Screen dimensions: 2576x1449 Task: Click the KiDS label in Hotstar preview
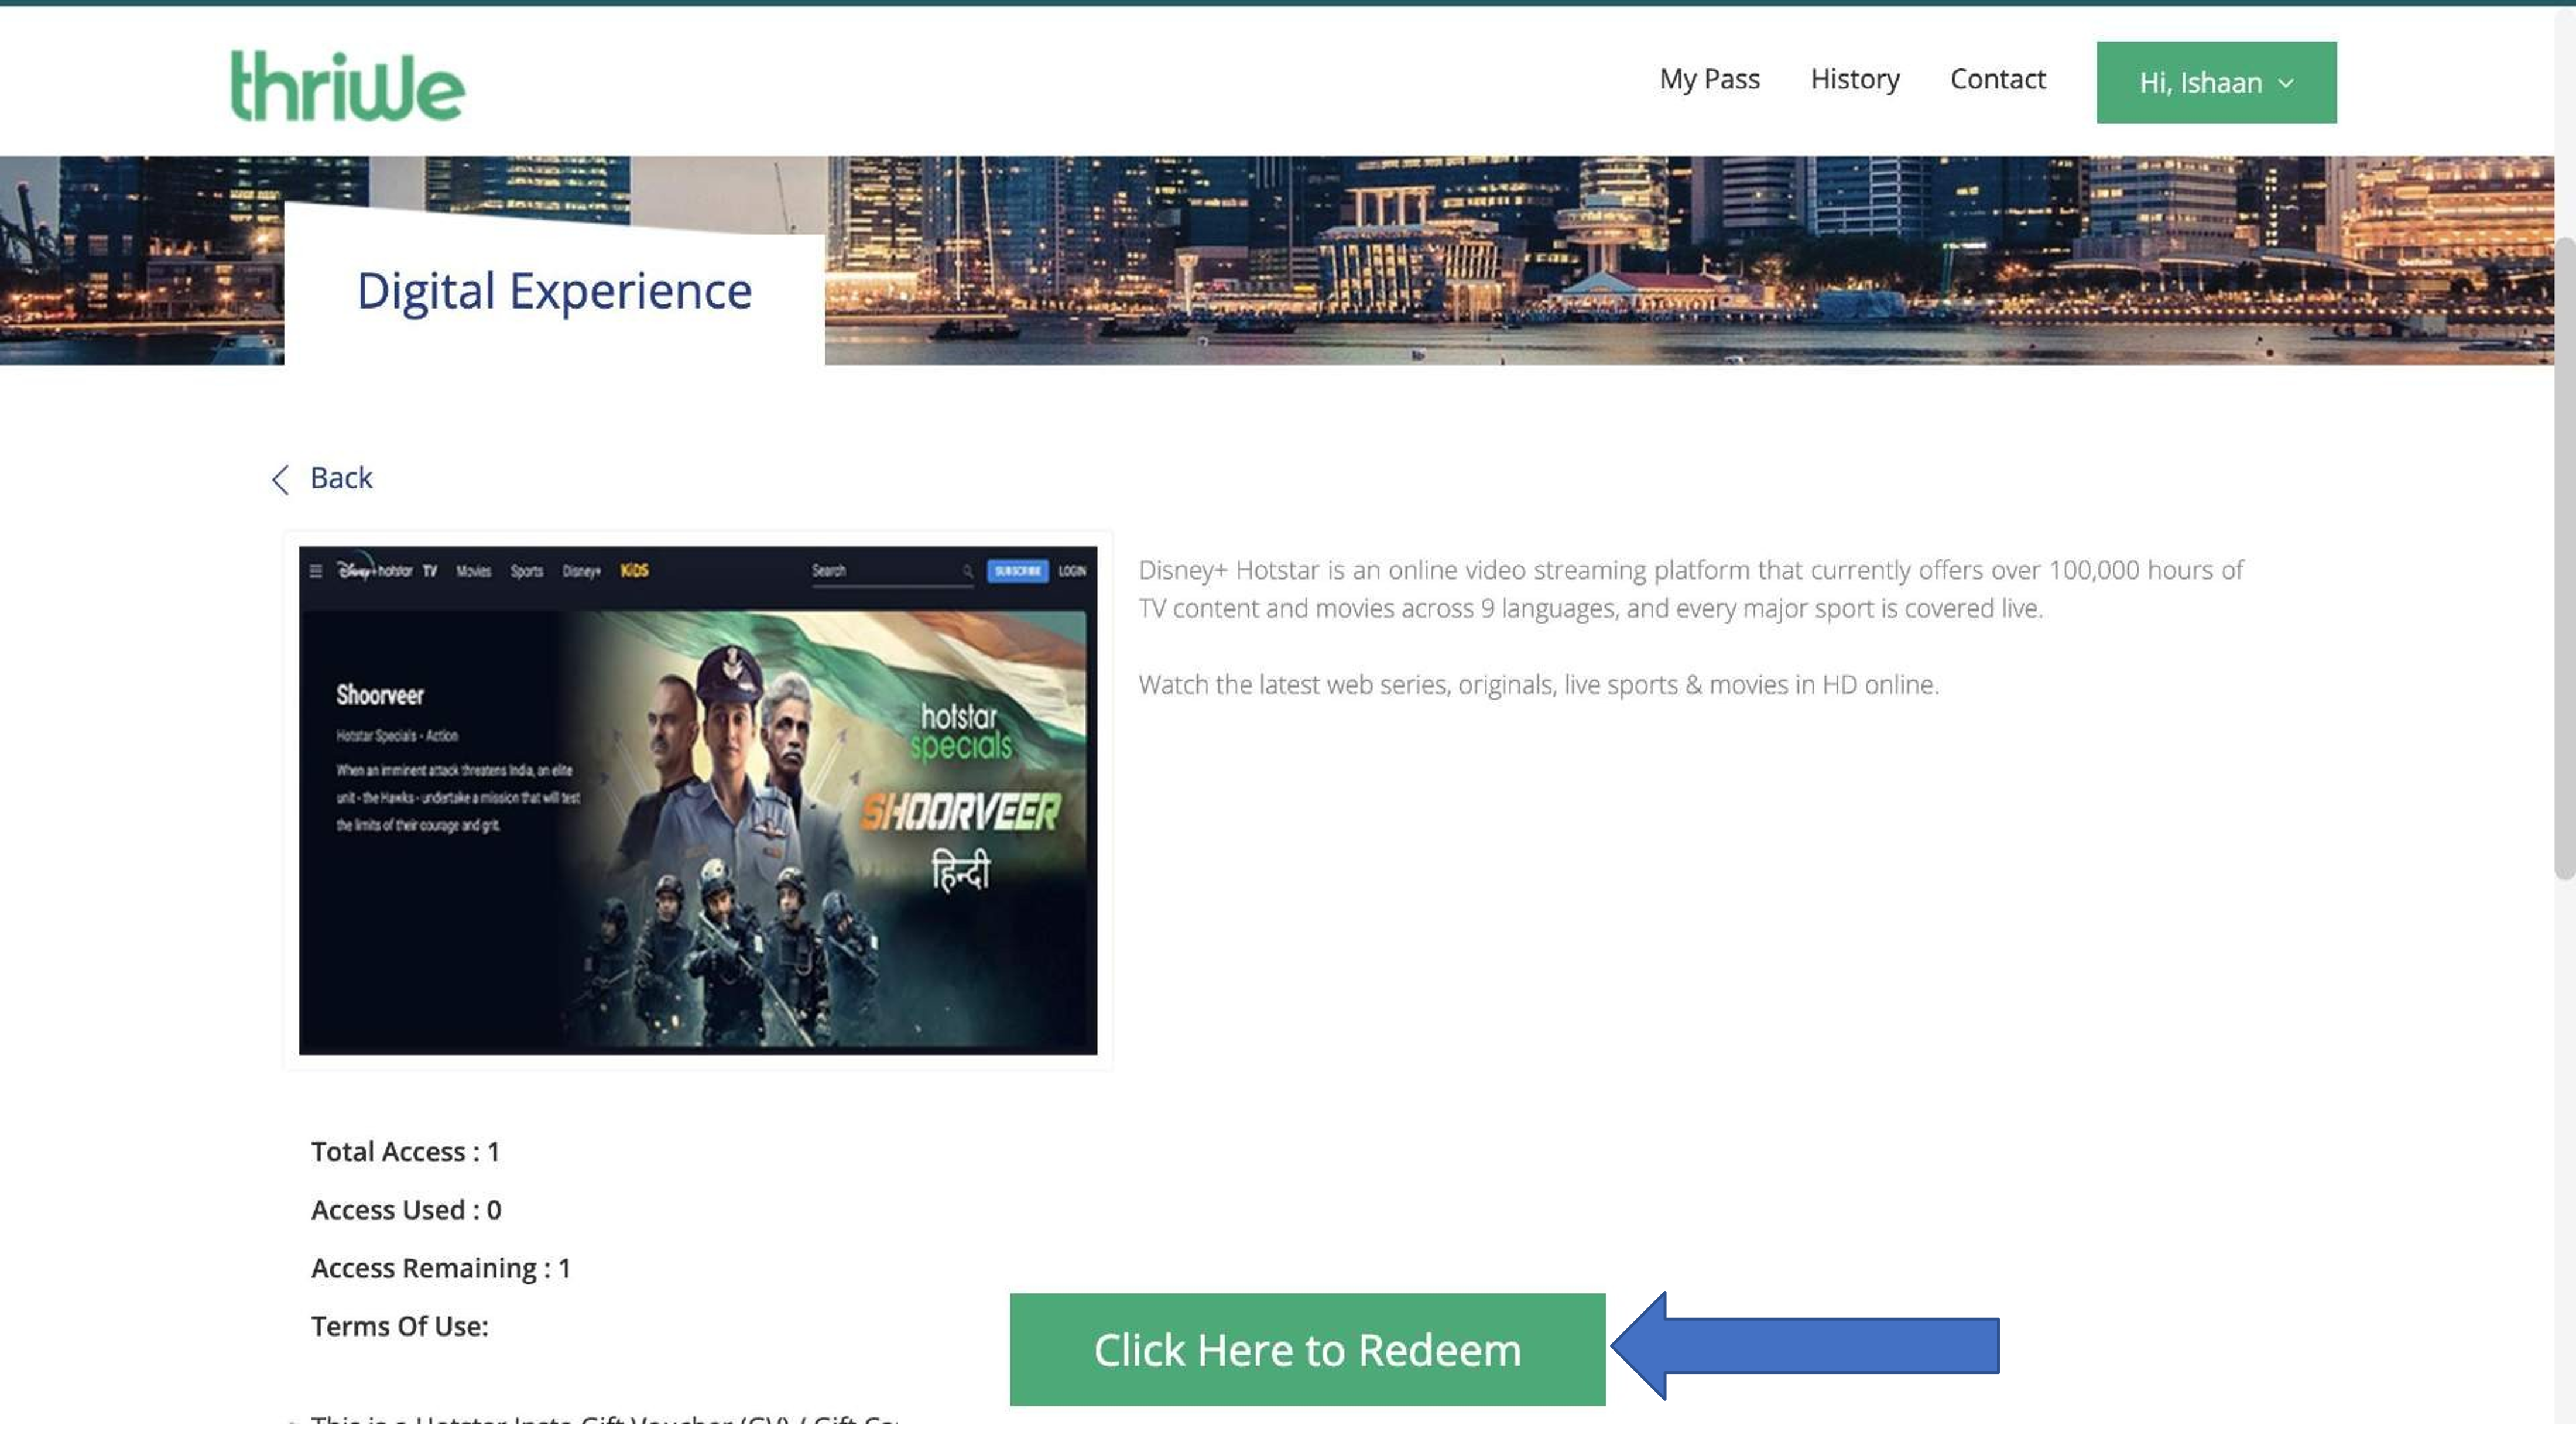coord(634,570)
